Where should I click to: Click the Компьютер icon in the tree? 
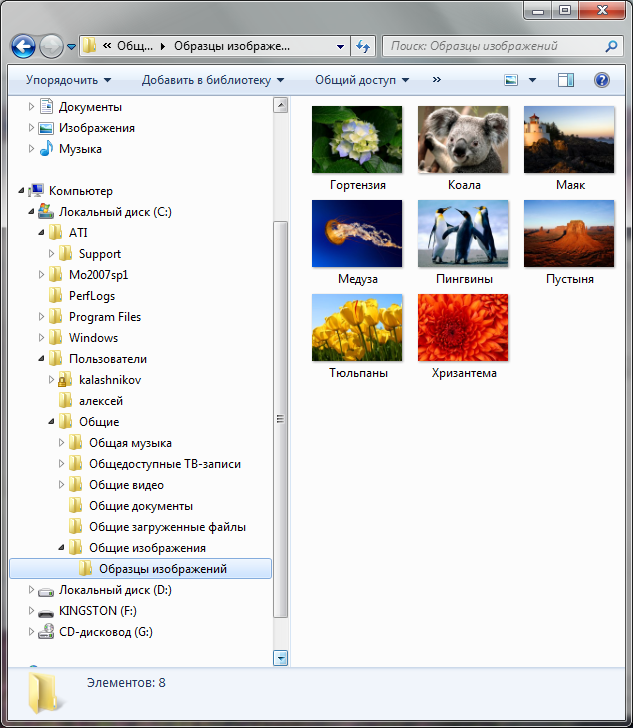click(x=36, y=190)
